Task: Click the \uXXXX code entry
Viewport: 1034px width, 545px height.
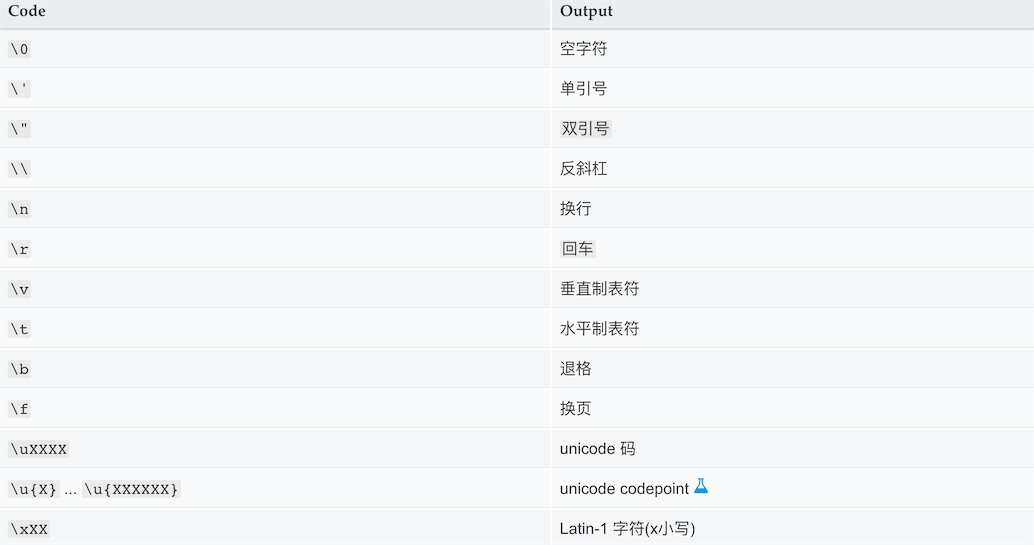Action: click(x=39, y=449)
